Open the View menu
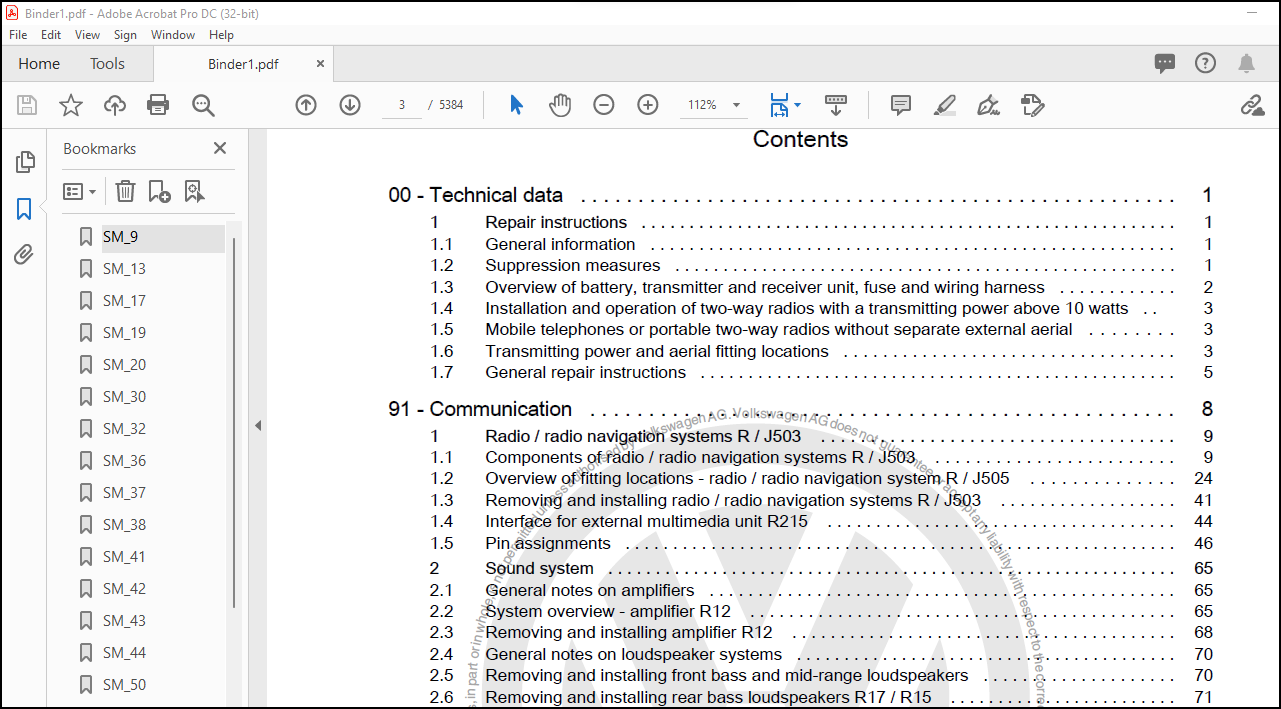The height and width of the screenshot is (709, 1281). click(88, 34)
